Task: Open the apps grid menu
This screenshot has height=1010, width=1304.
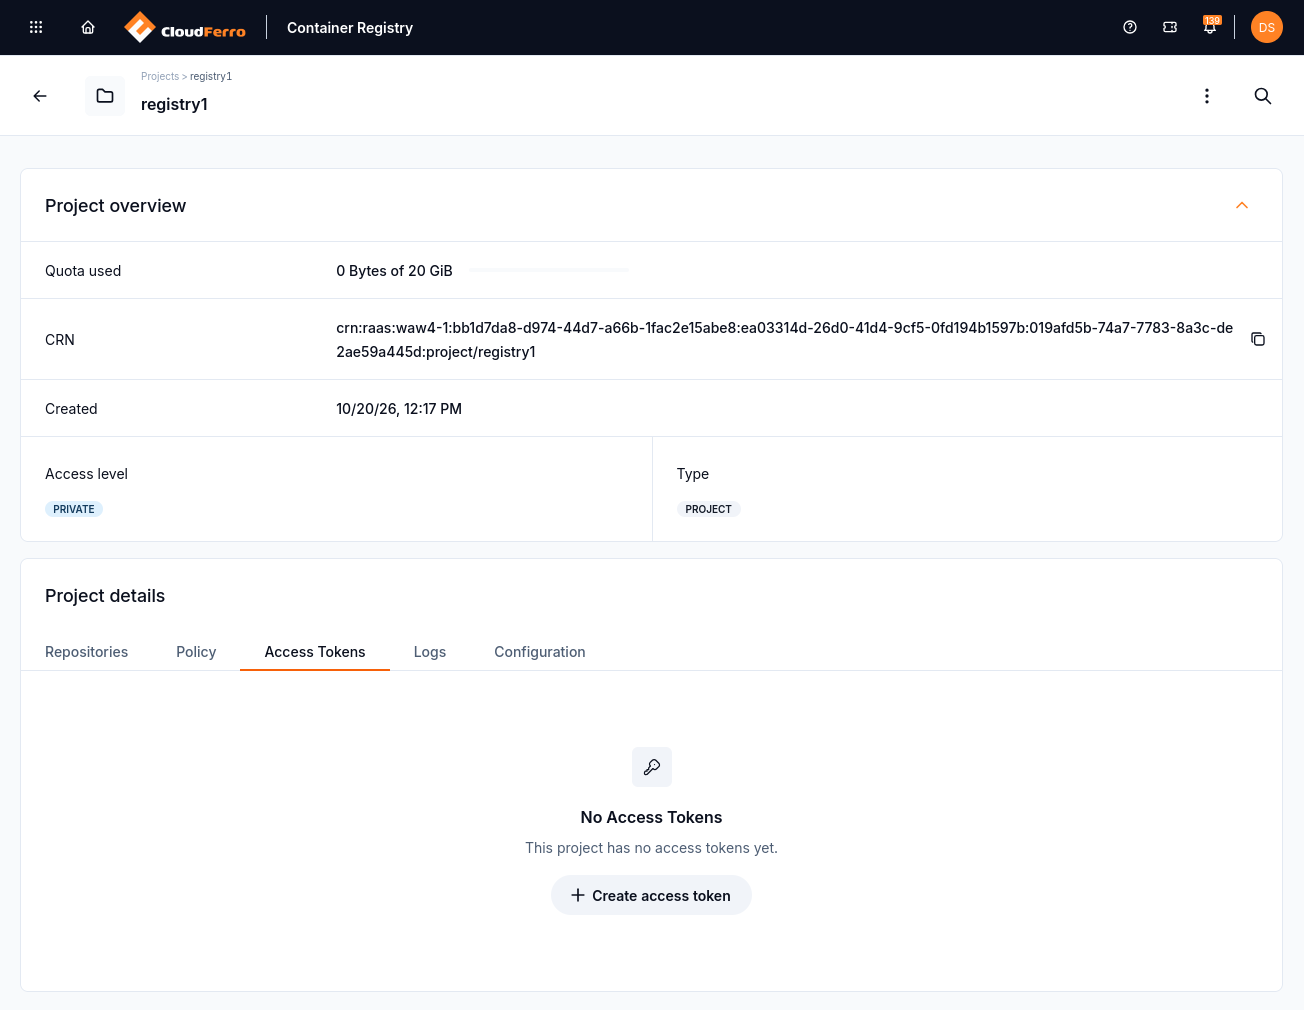Action: 36,27
